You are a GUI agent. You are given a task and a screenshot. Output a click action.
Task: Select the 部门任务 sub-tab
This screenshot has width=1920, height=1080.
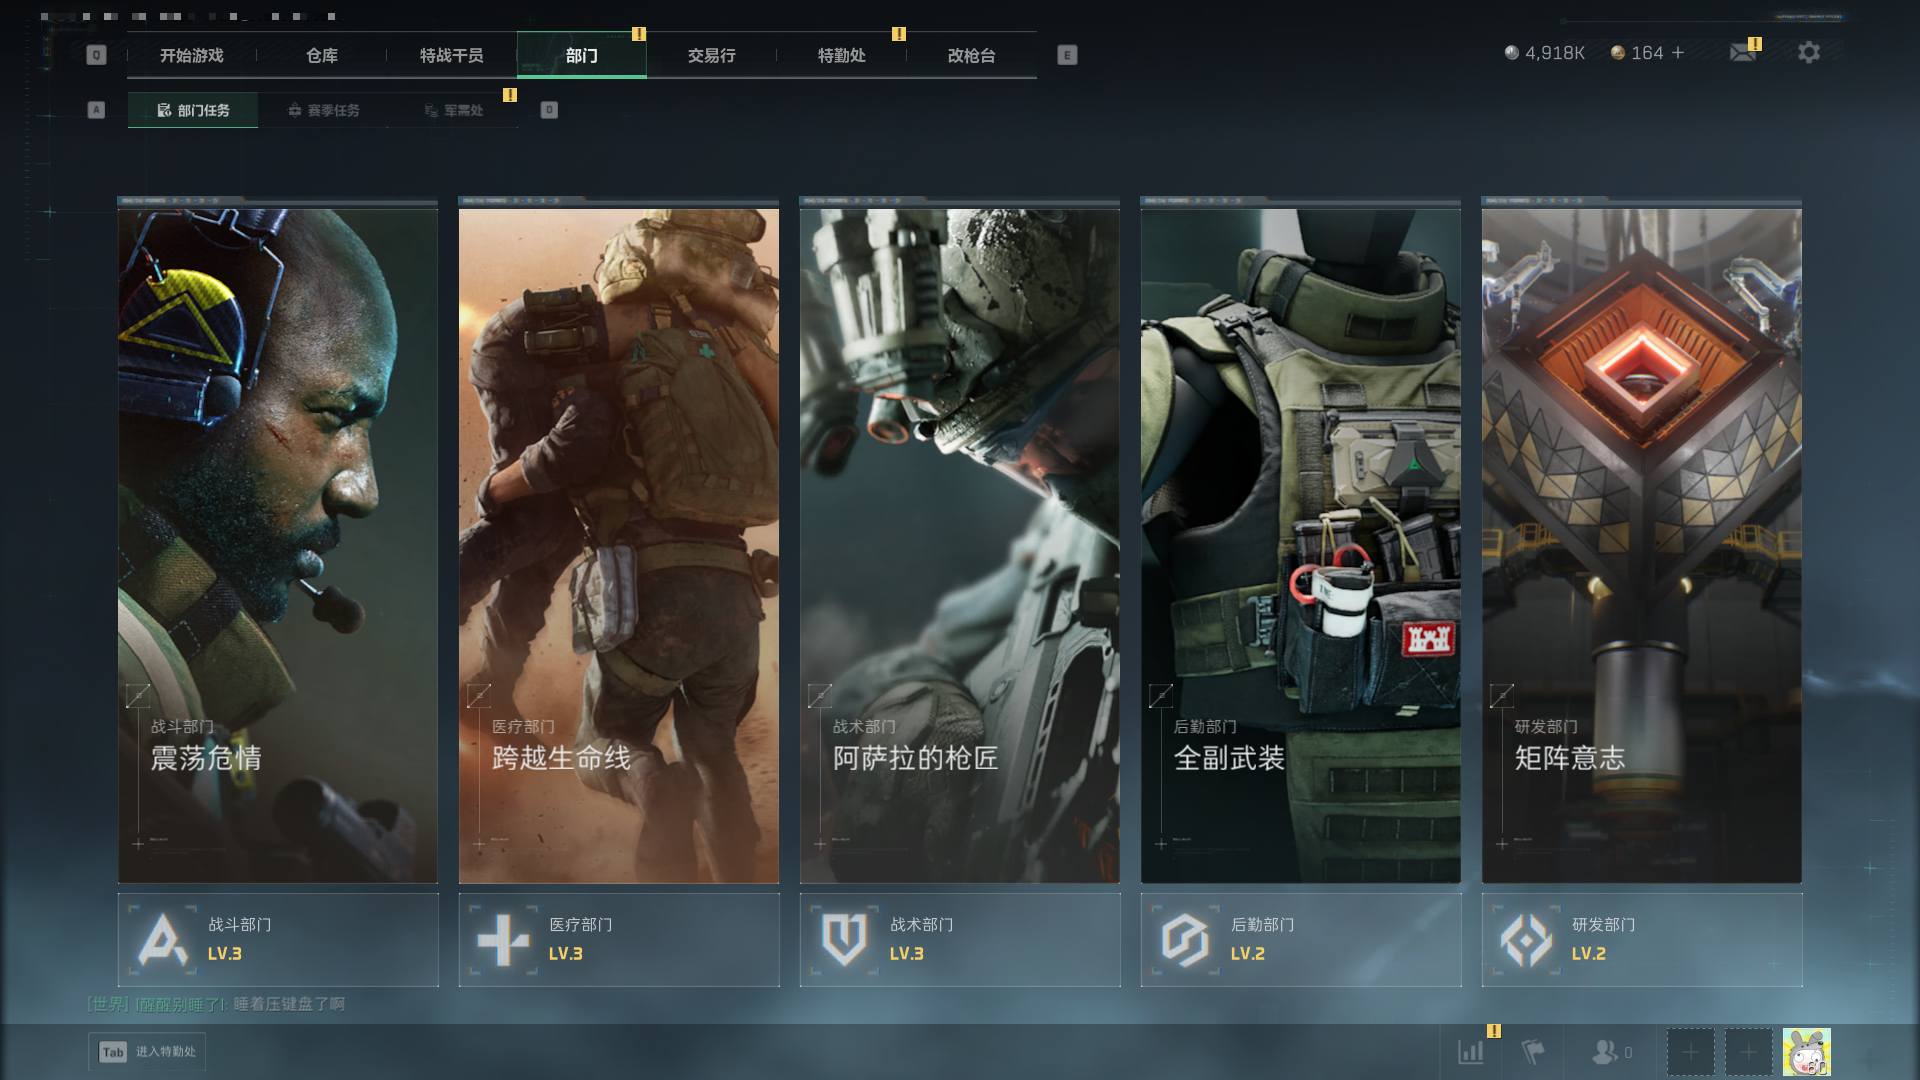[x=193, y=110]
